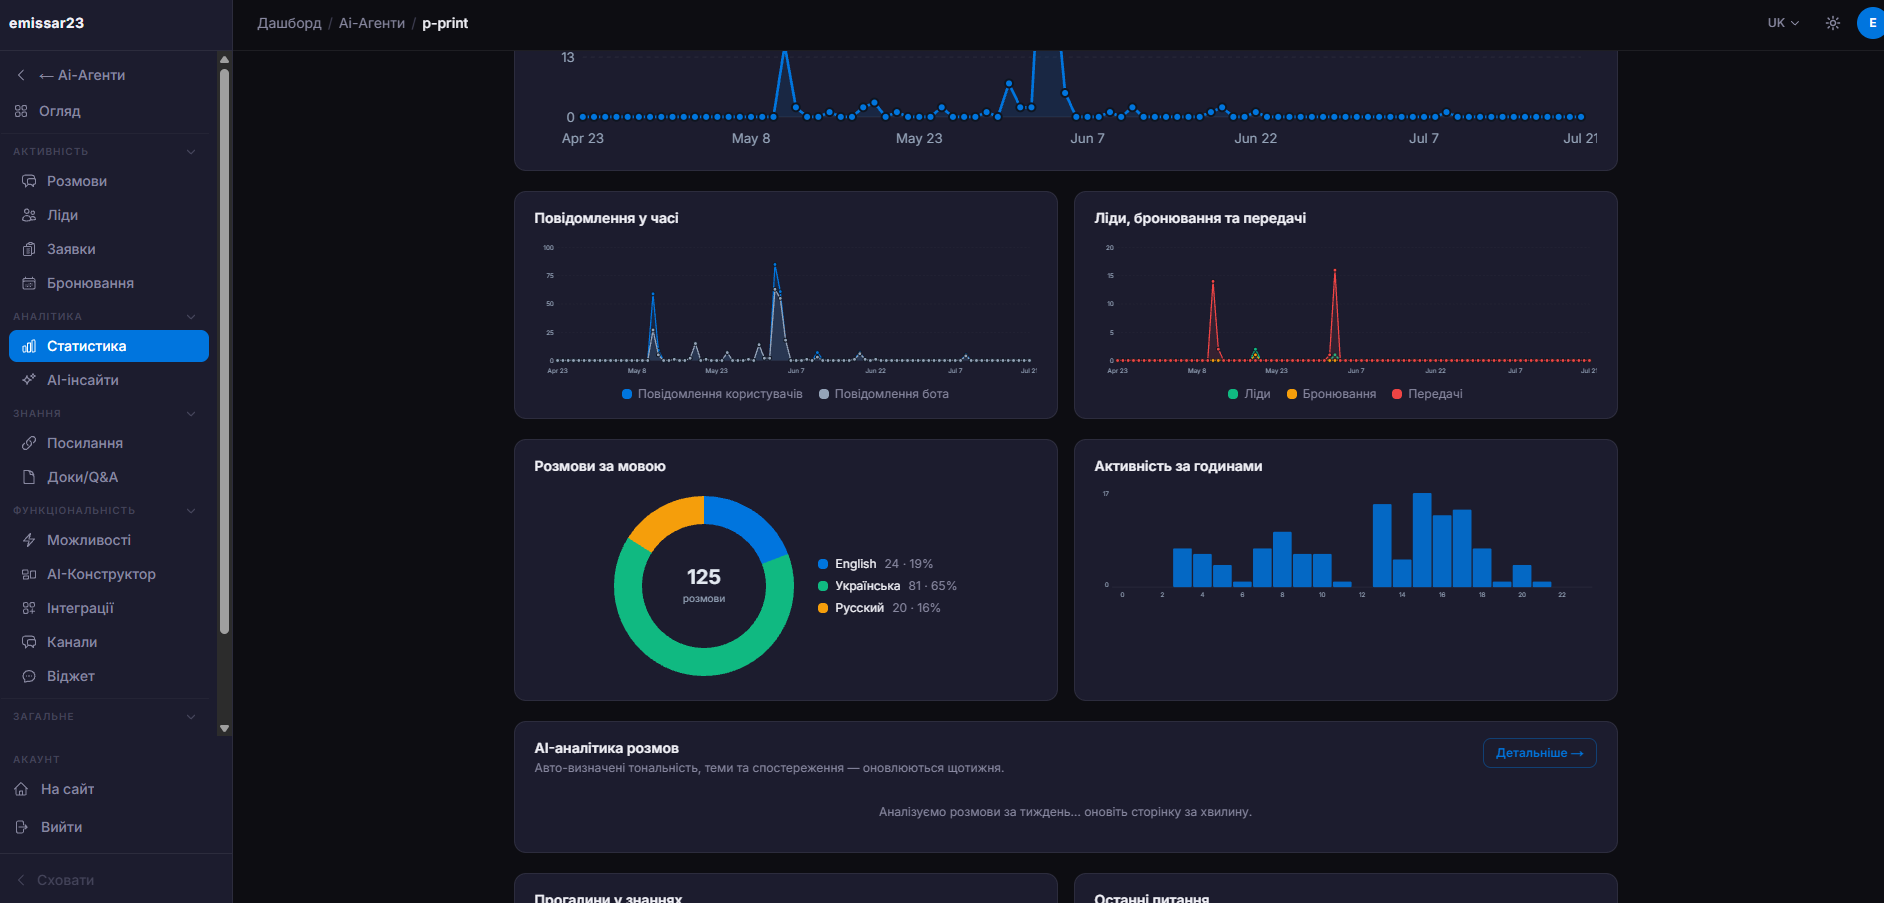Screen dimensions: 1884x903
Task: Open the Можливості lightning icon
Action: click(29, 540)
